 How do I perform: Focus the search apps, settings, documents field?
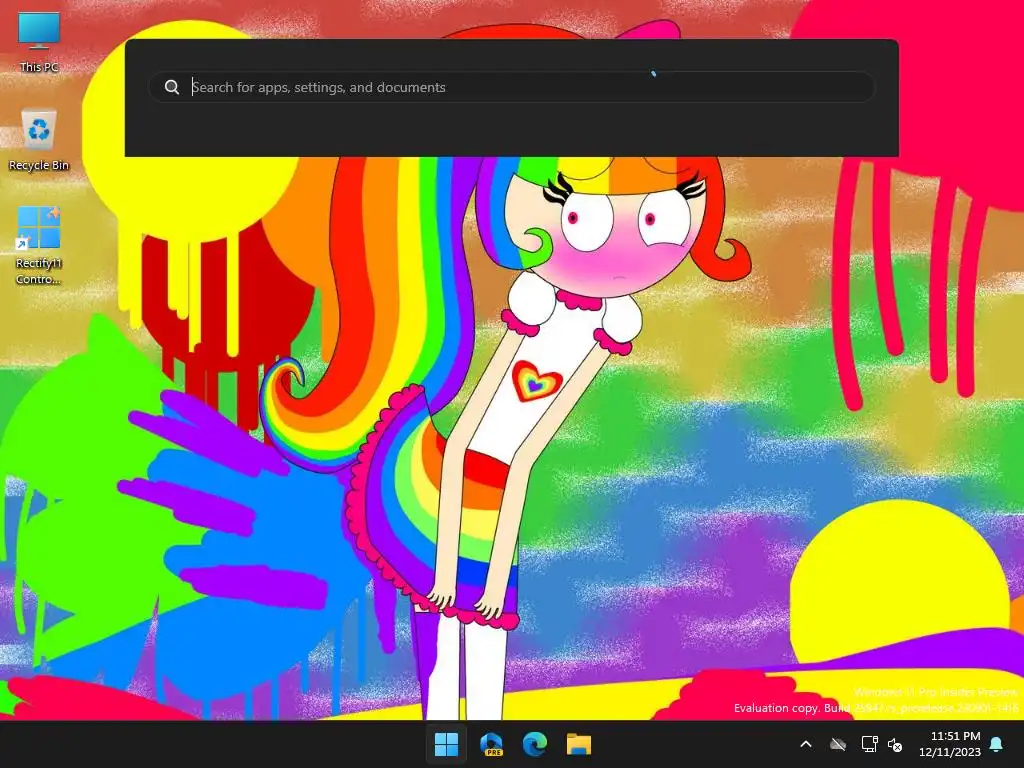coord(511,87)
